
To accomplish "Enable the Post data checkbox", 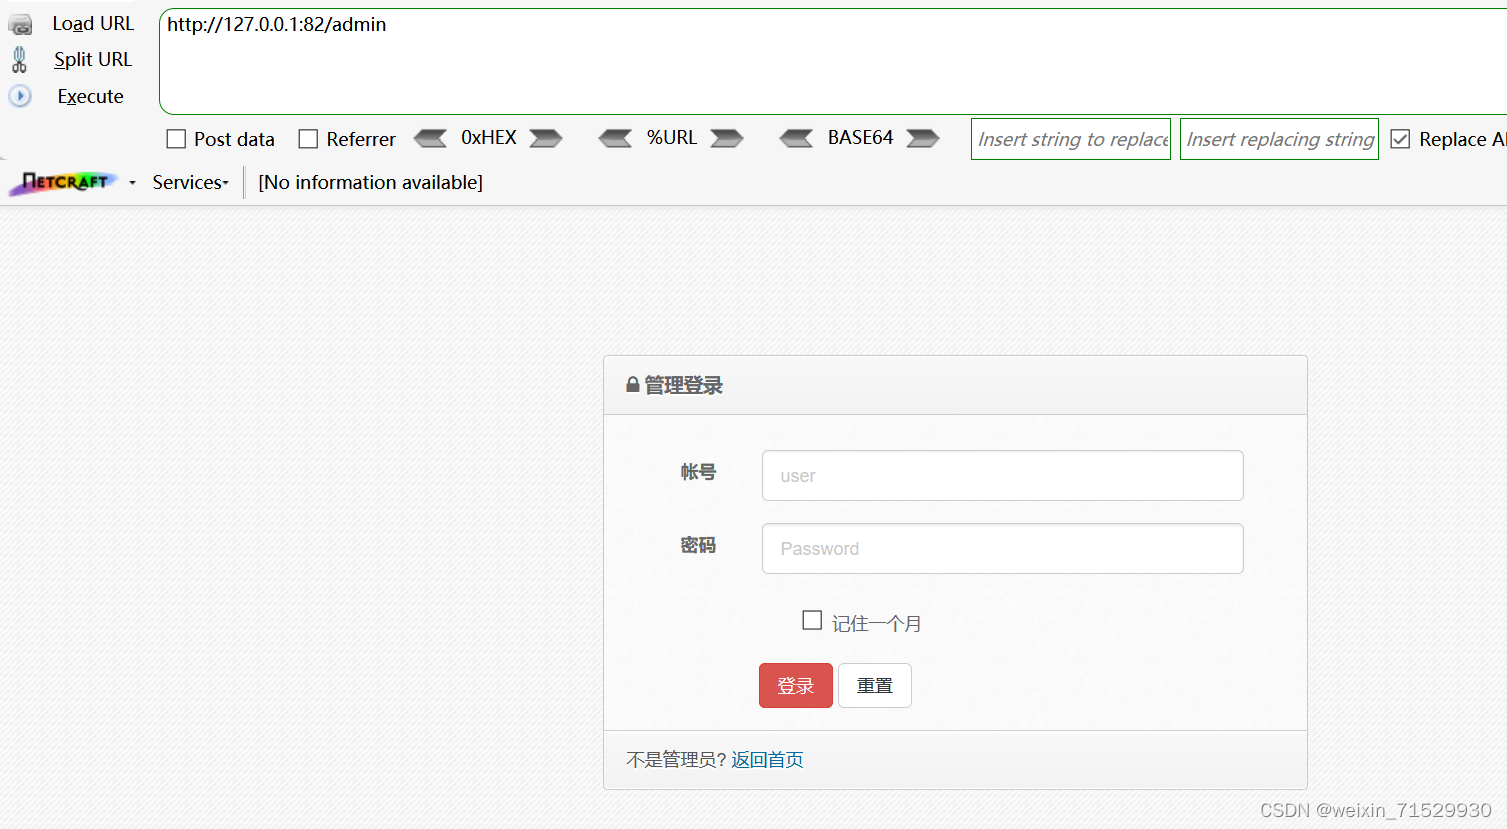I will (x=174, y=139).
